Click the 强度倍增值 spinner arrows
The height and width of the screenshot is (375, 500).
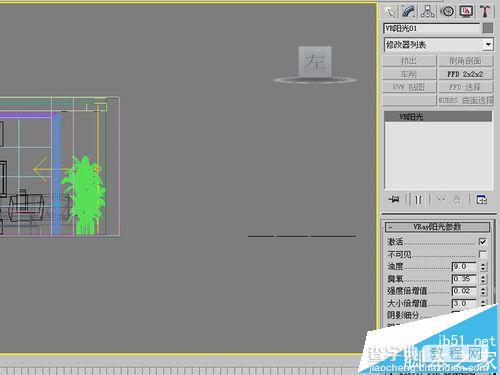(483, 291)
